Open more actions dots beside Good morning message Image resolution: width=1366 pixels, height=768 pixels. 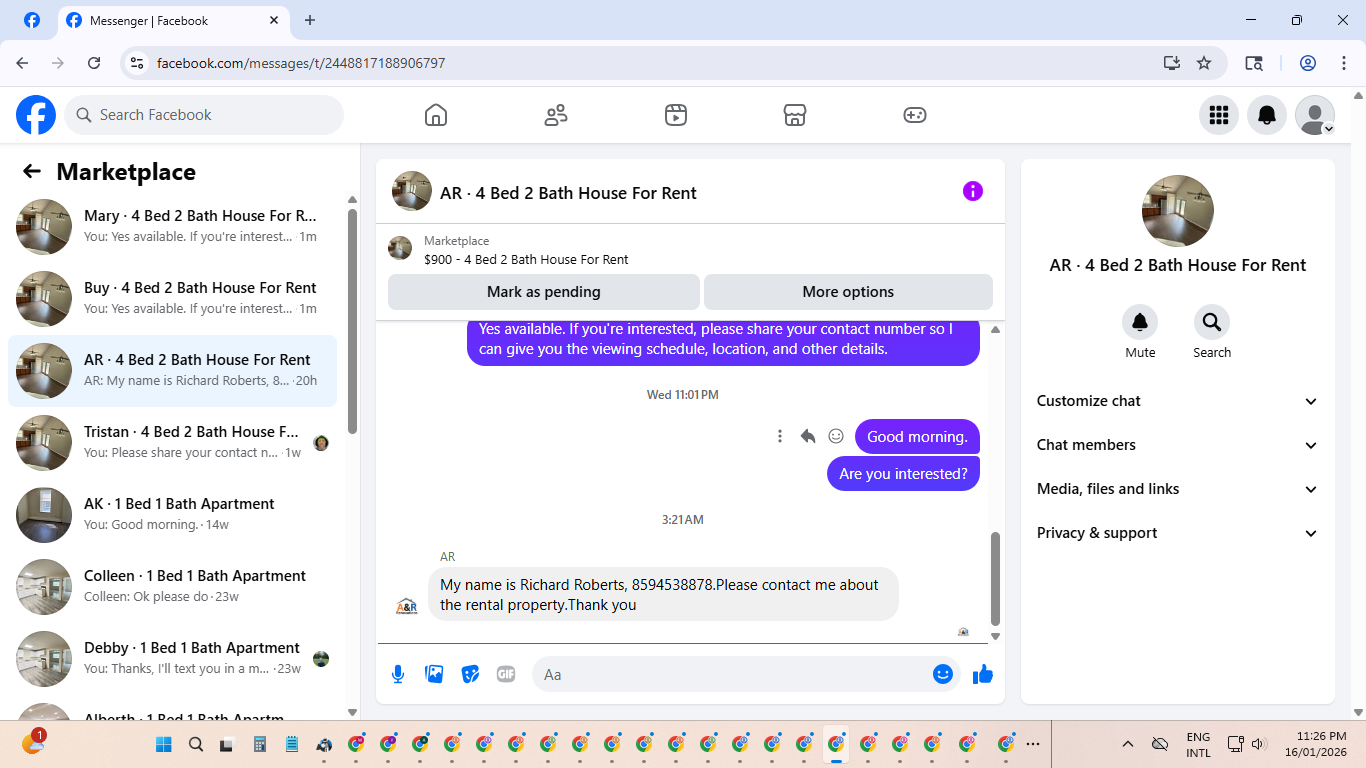[780, 436]
